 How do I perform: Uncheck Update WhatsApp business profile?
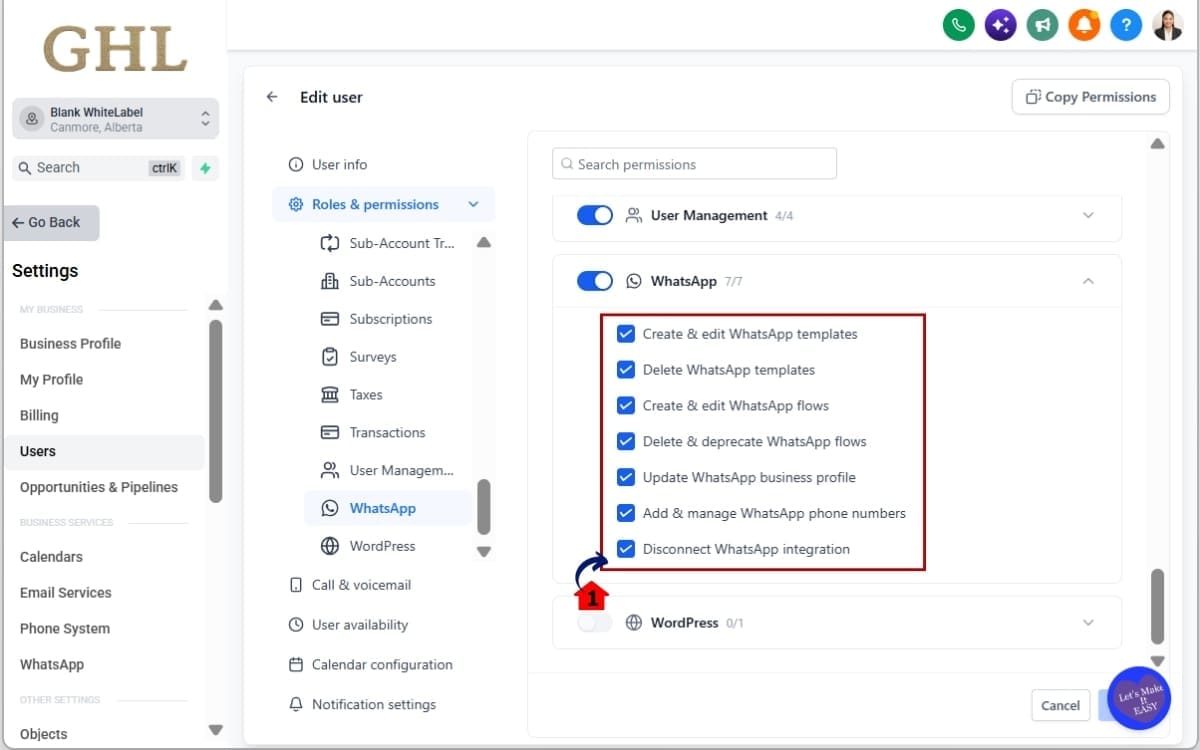(626, 477)
